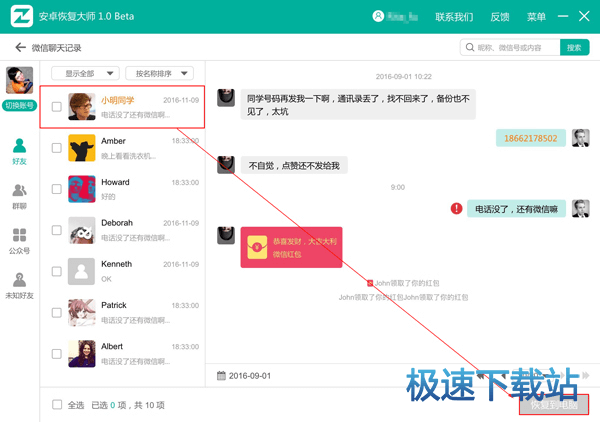This screenshot has height=422, width=600.
Task: Click Patrick's anime avatar
Action: (82, 313)
